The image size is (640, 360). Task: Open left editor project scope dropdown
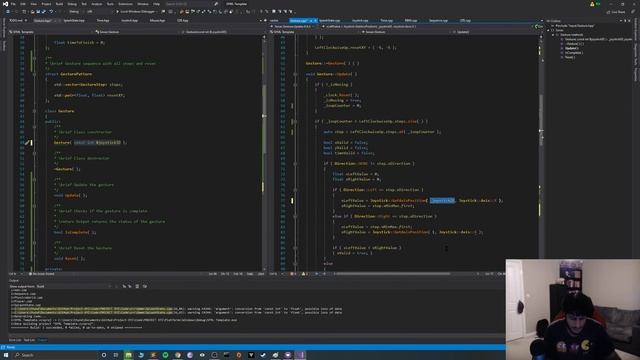point(51,32)
